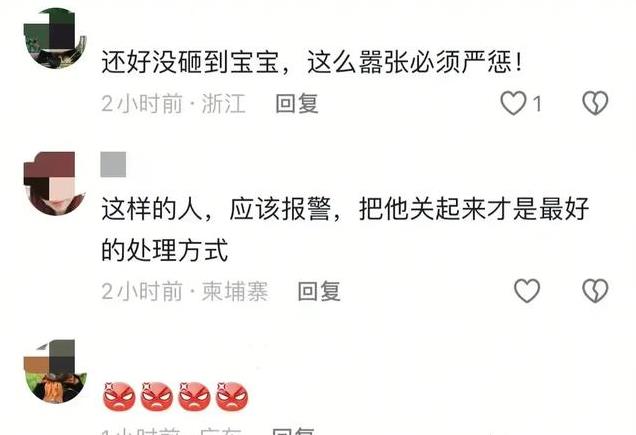The width and height of the screenshot is (636, 435).
Task: Open avatar of the angry-emoji commenter
Action: point(55,371)
